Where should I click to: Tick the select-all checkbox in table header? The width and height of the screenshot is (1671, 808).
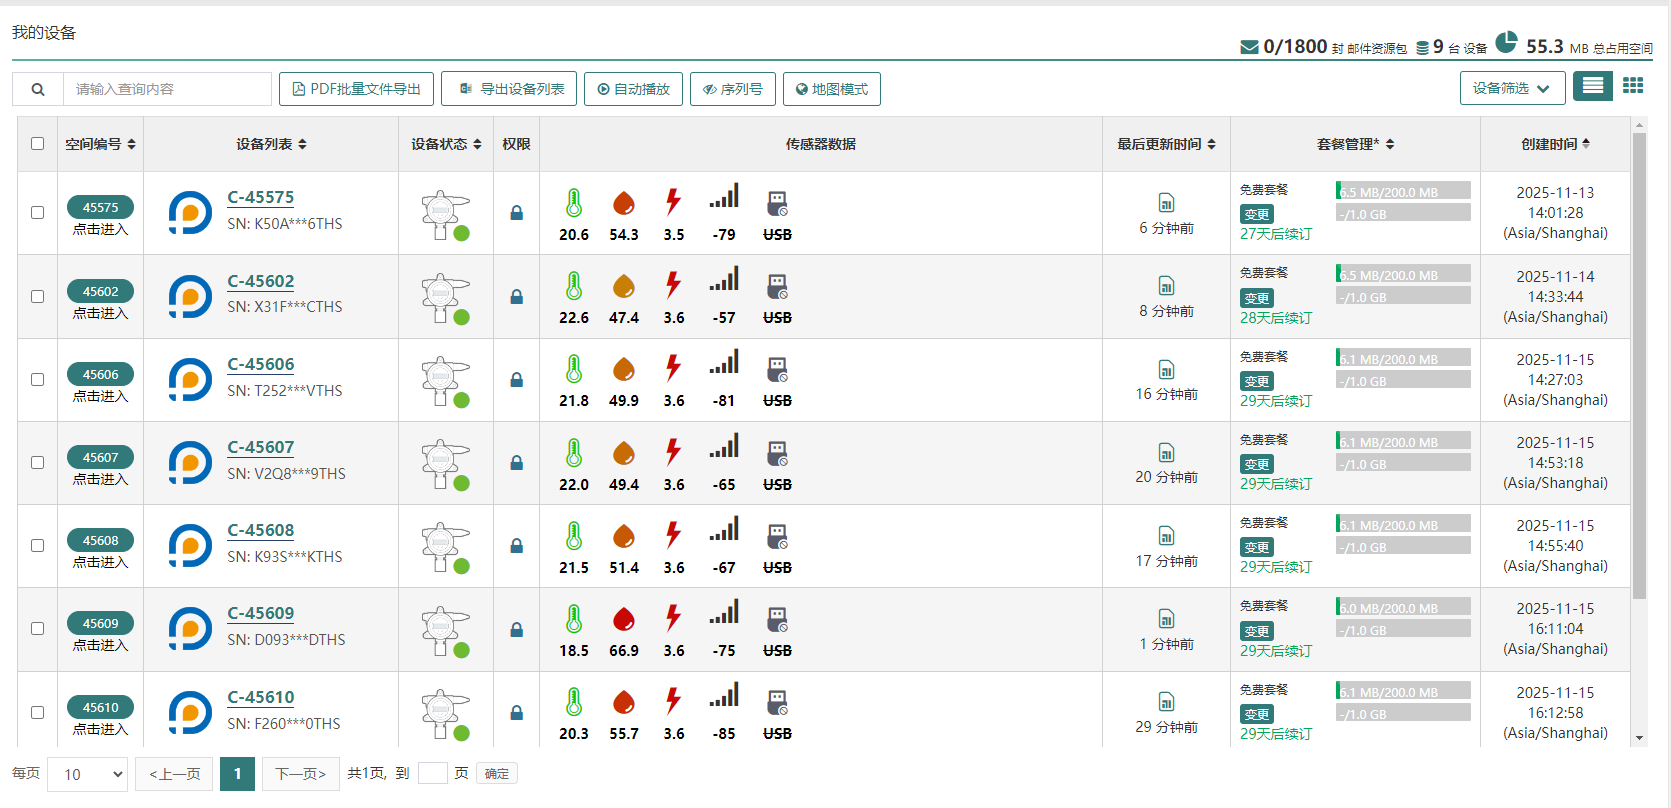pos(38,144)
